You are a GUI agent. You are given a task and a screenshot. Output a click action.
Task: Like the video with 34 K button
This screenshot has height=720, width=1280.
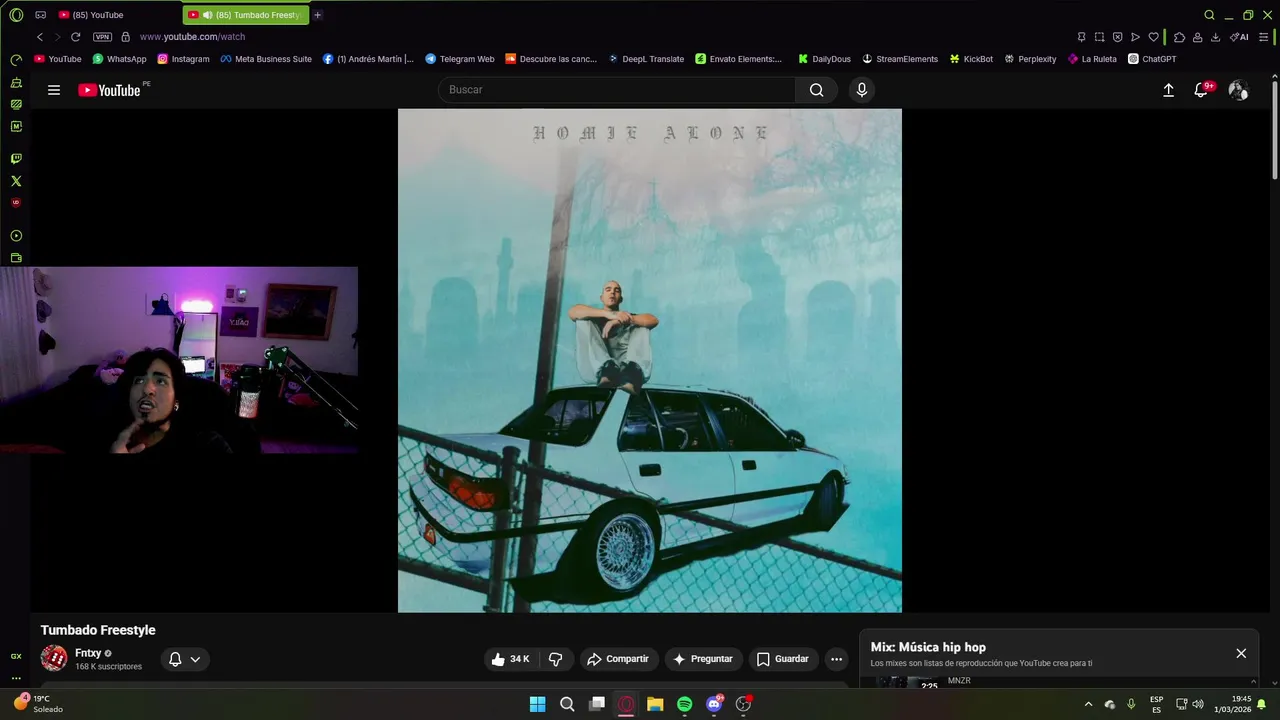510,659
